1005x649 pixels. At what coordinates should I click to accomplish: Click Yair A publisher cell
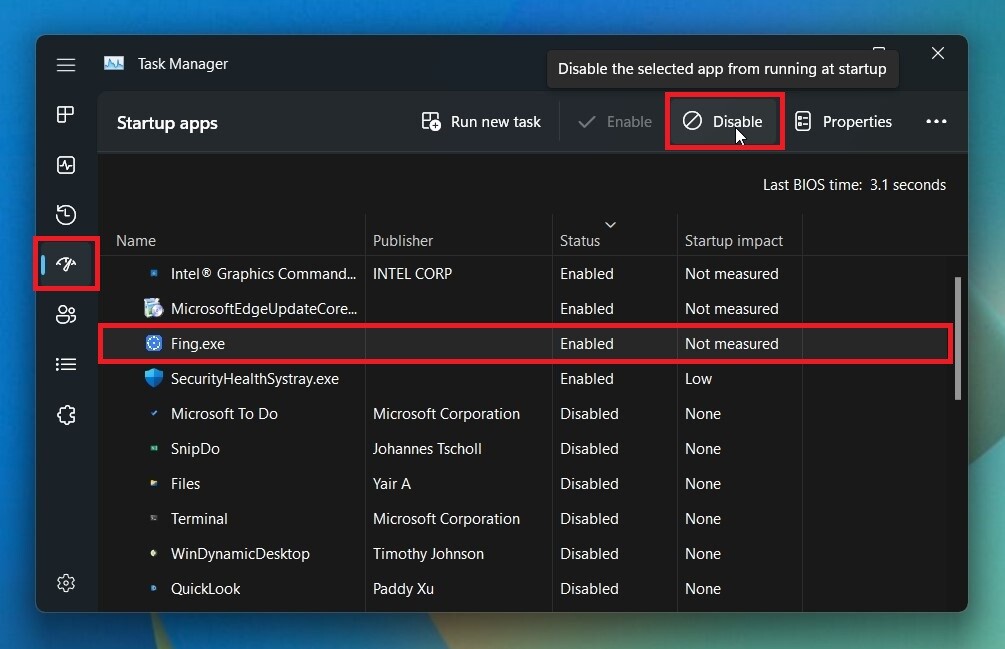pyautogui.click(x=392, y=484)
